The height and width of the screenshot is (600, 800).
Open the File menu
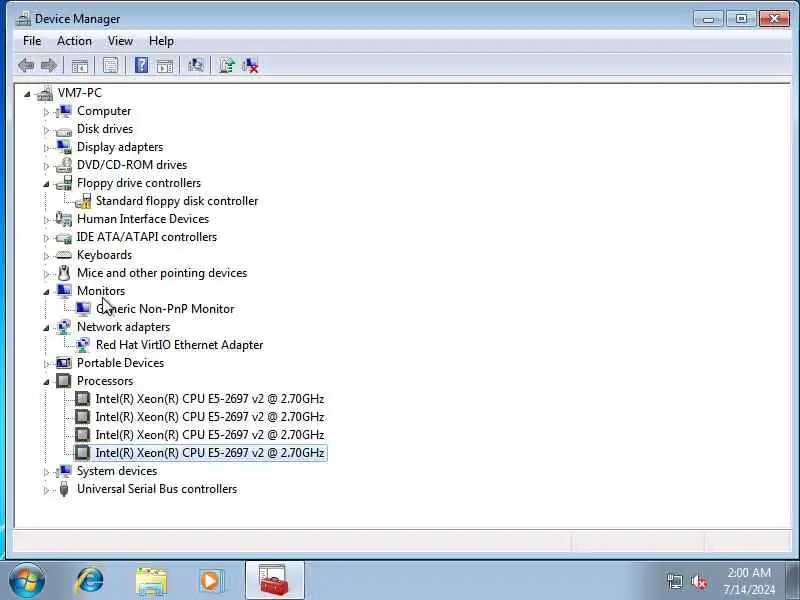32,41
